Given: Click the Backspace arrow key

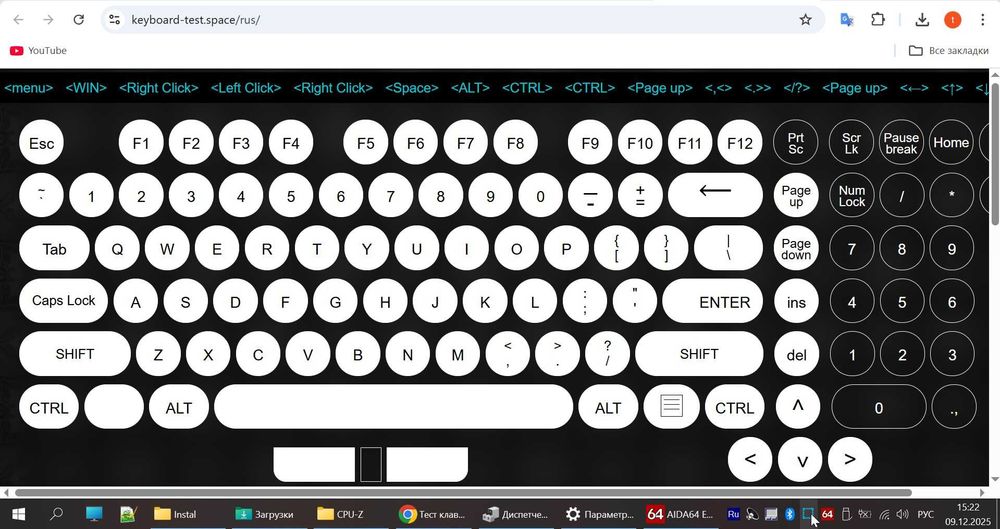Looking at the screenshot, I should 715,195.
